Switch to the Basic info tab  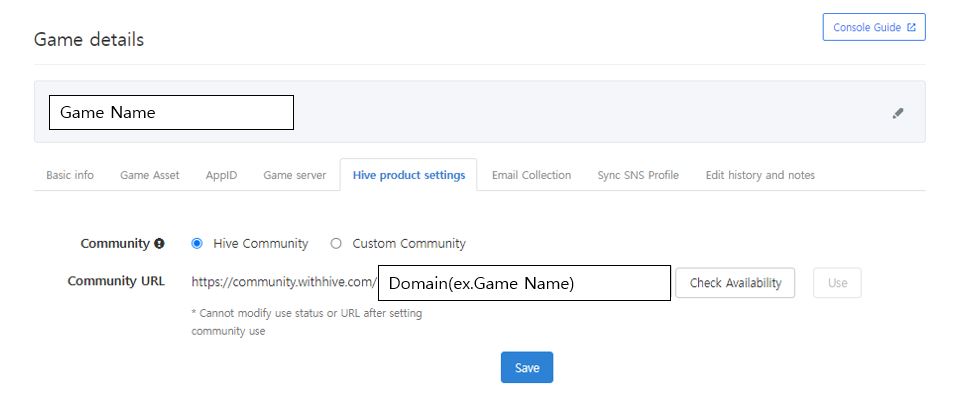(x=70, y=175)
